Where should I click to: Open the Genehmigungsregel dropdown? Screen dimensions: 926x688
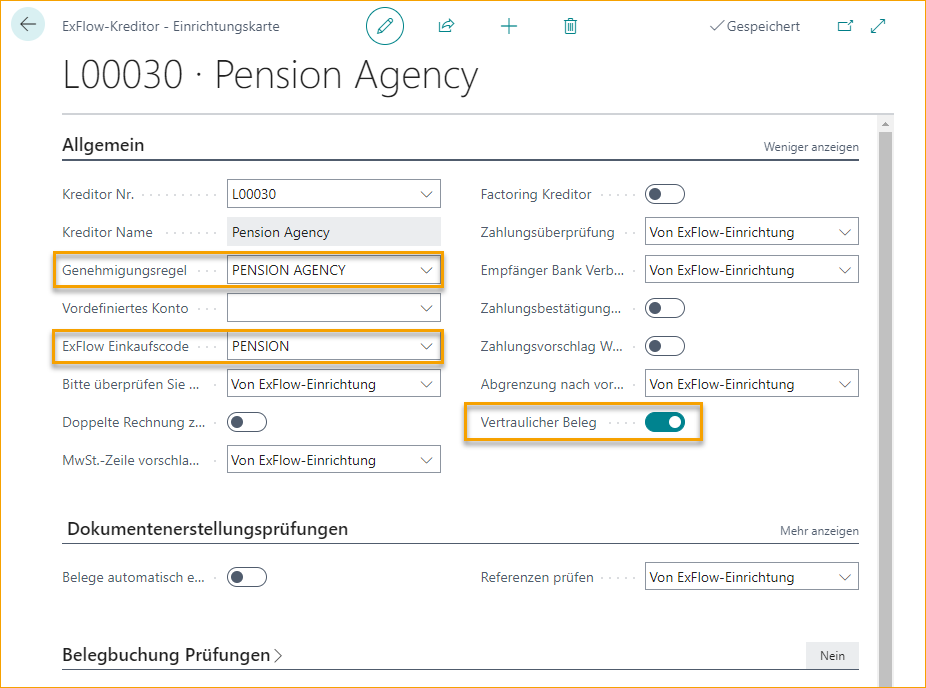point(427,270)
